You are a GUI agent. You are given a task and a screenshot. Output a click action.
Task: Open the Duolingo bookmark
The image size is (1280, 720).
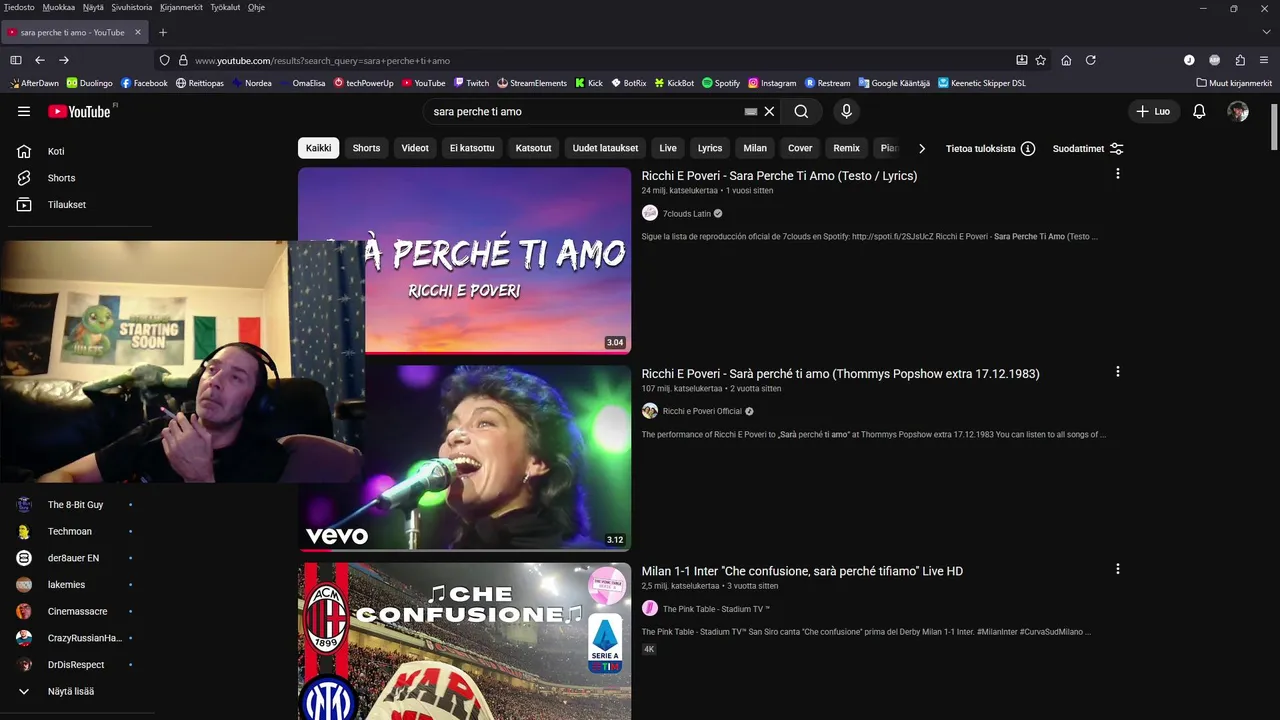point(90,83)
